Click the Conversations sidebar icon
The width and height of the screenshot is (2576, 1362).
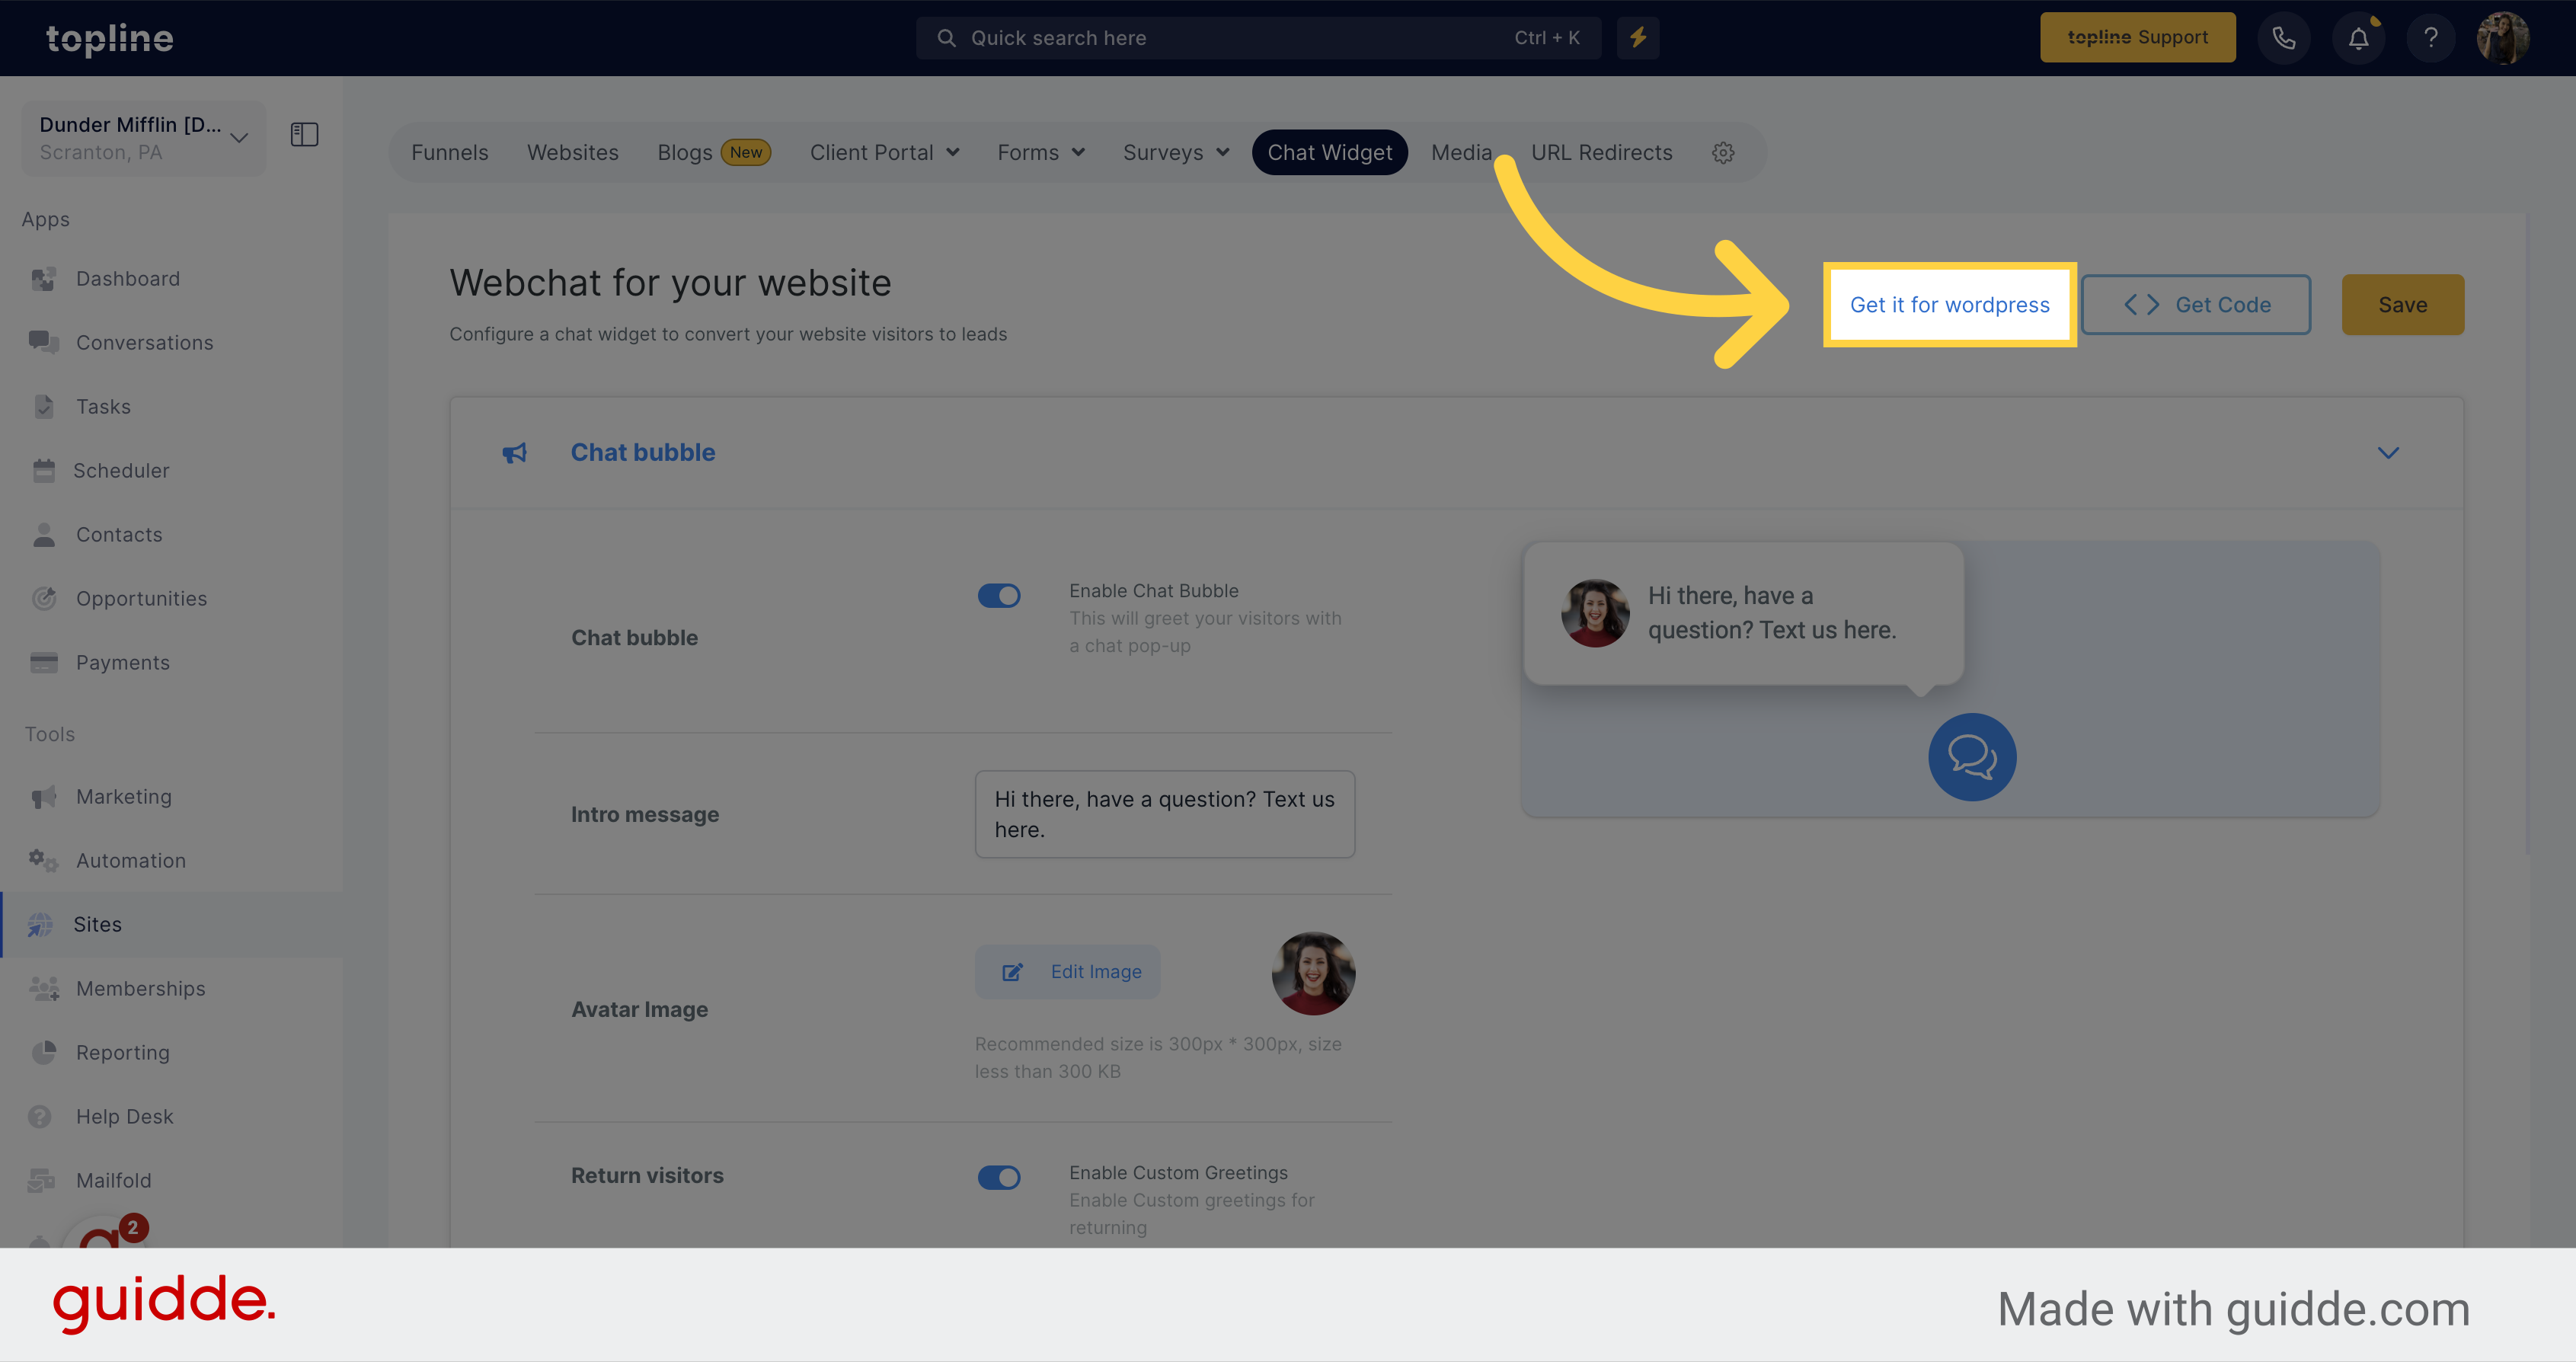pos(44,341)
